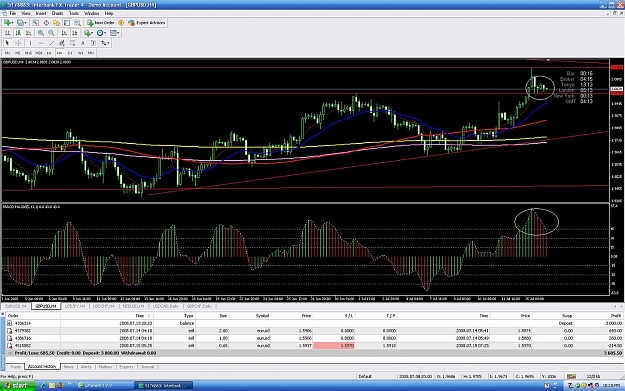Select order row 4518882
This screenshot has width=625, height=391.
pyautogui.click(x=314, y=346)
